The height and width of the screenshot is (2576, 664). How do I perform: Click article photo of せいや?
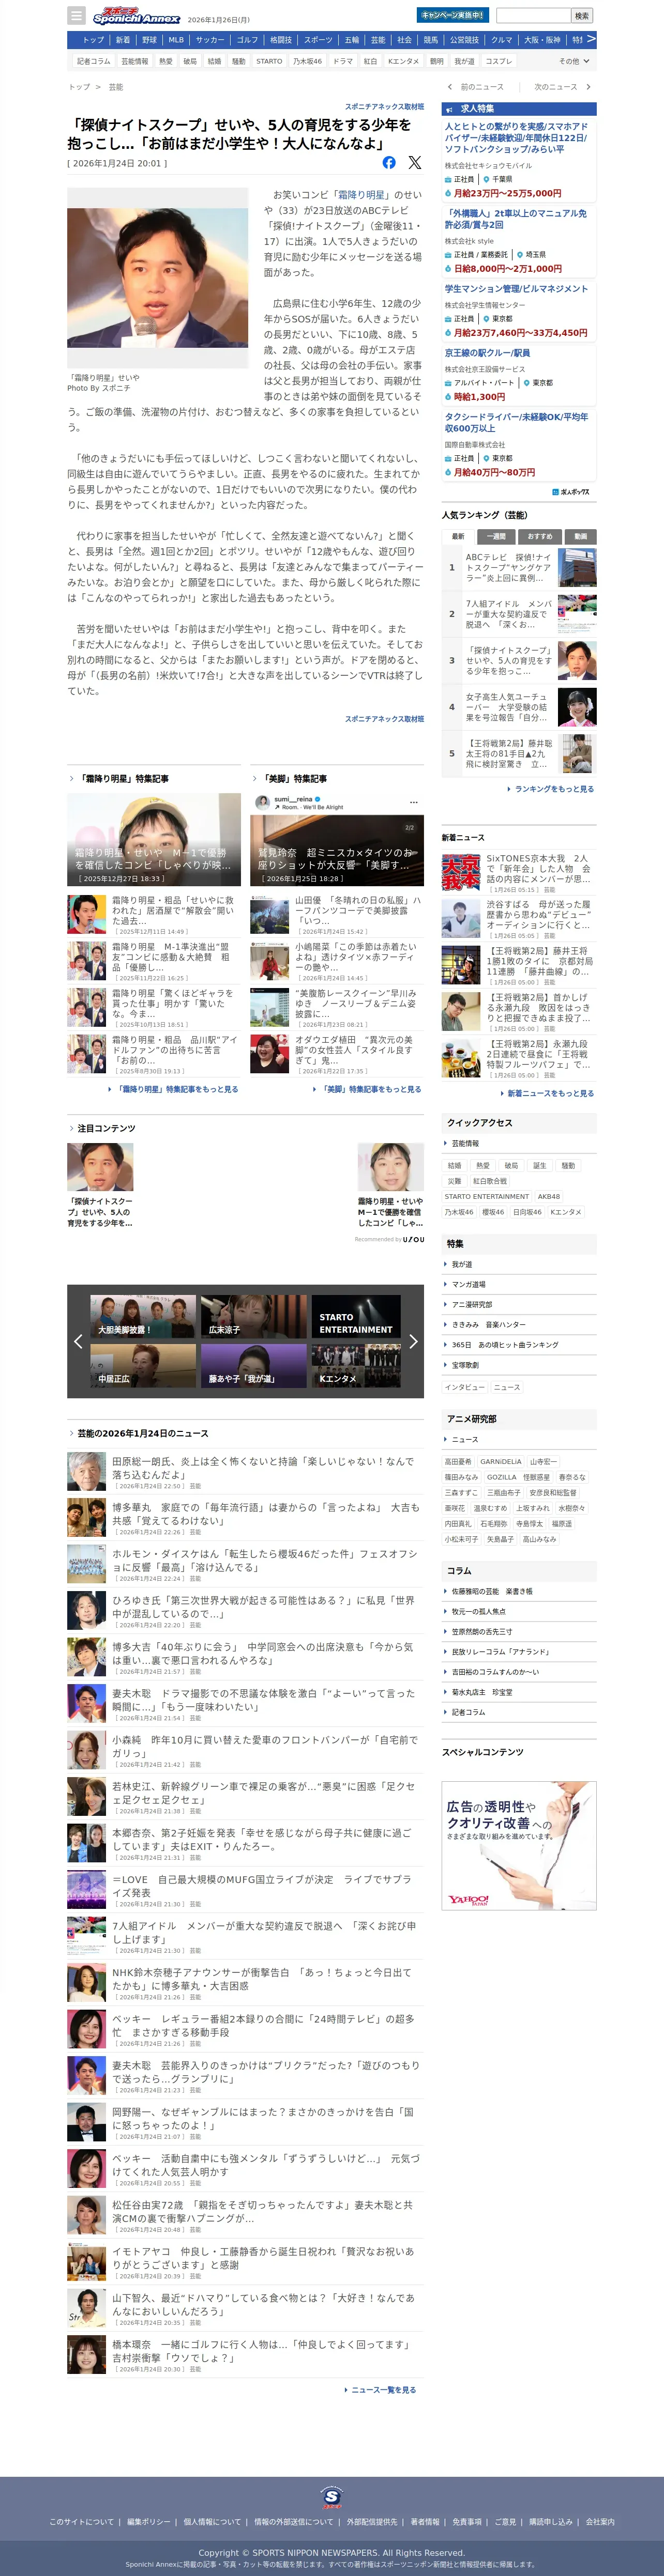tap(157, 278)
